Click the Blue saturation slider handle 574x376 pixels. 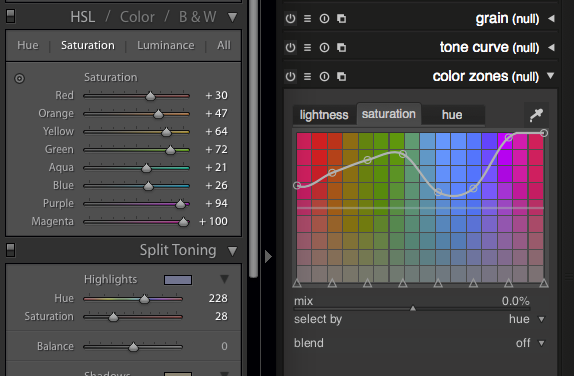[148, 186]
